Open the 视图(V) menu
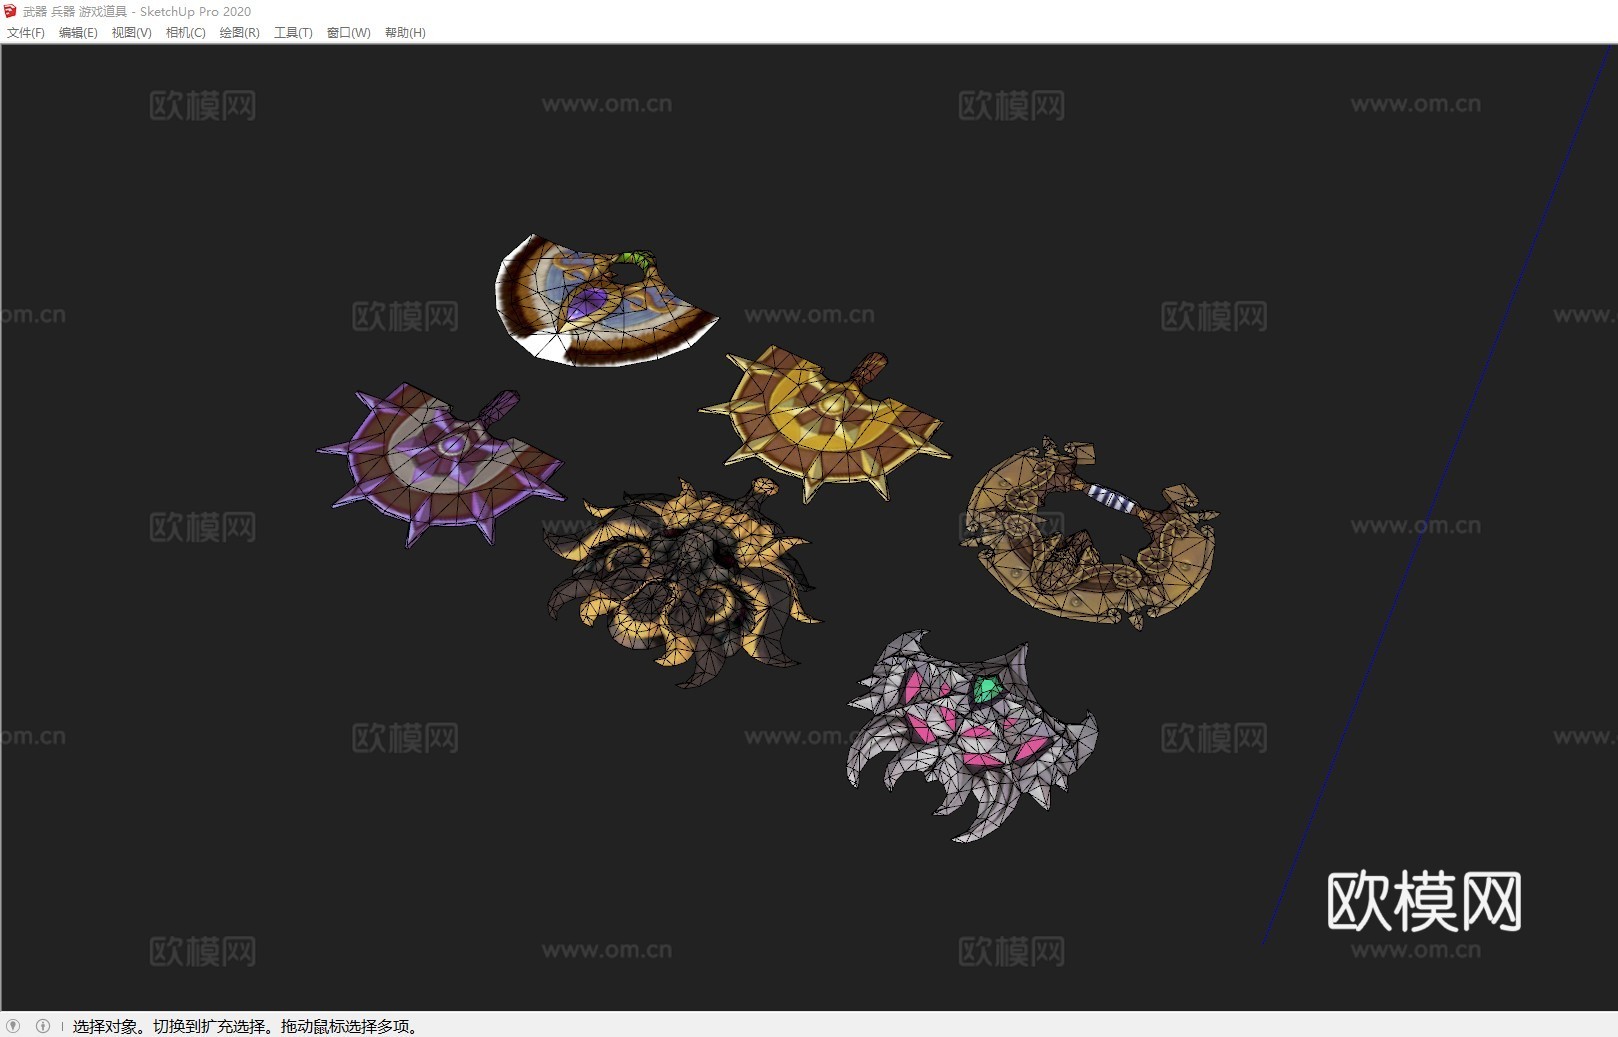The height and width of the screenshot is (1037, 1618). [x=131, y=33]
